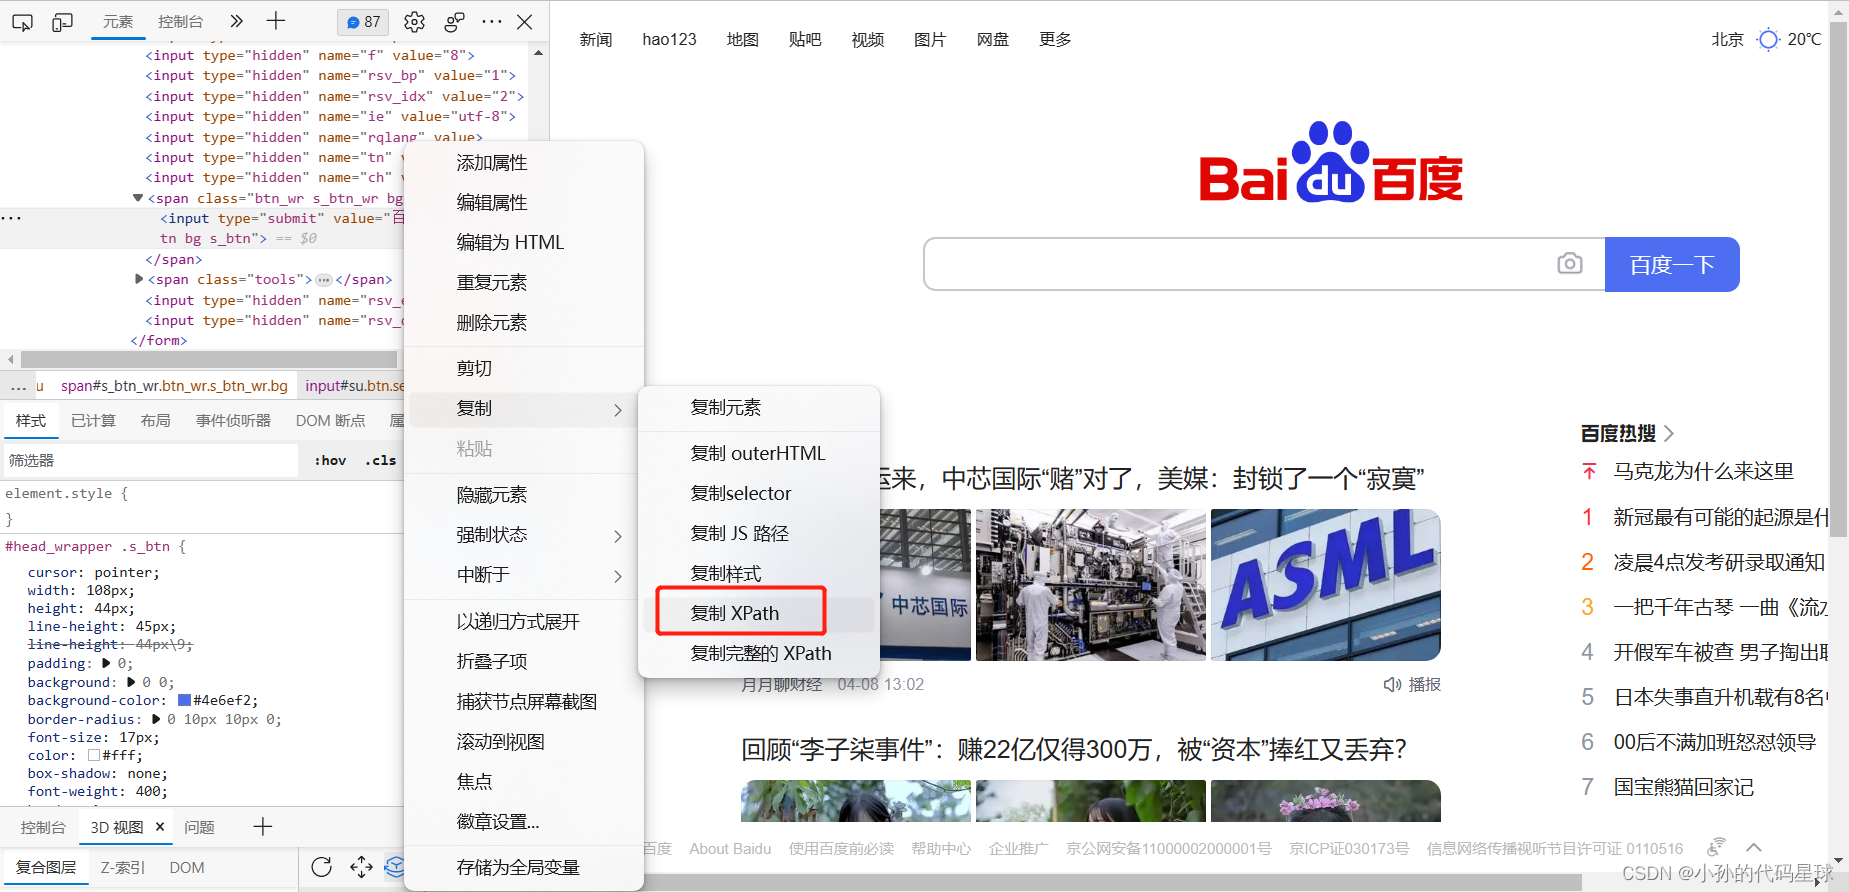This screenshot has height=892, width=1849.
Task: Click the color #fff swatch
Action: 93,755
